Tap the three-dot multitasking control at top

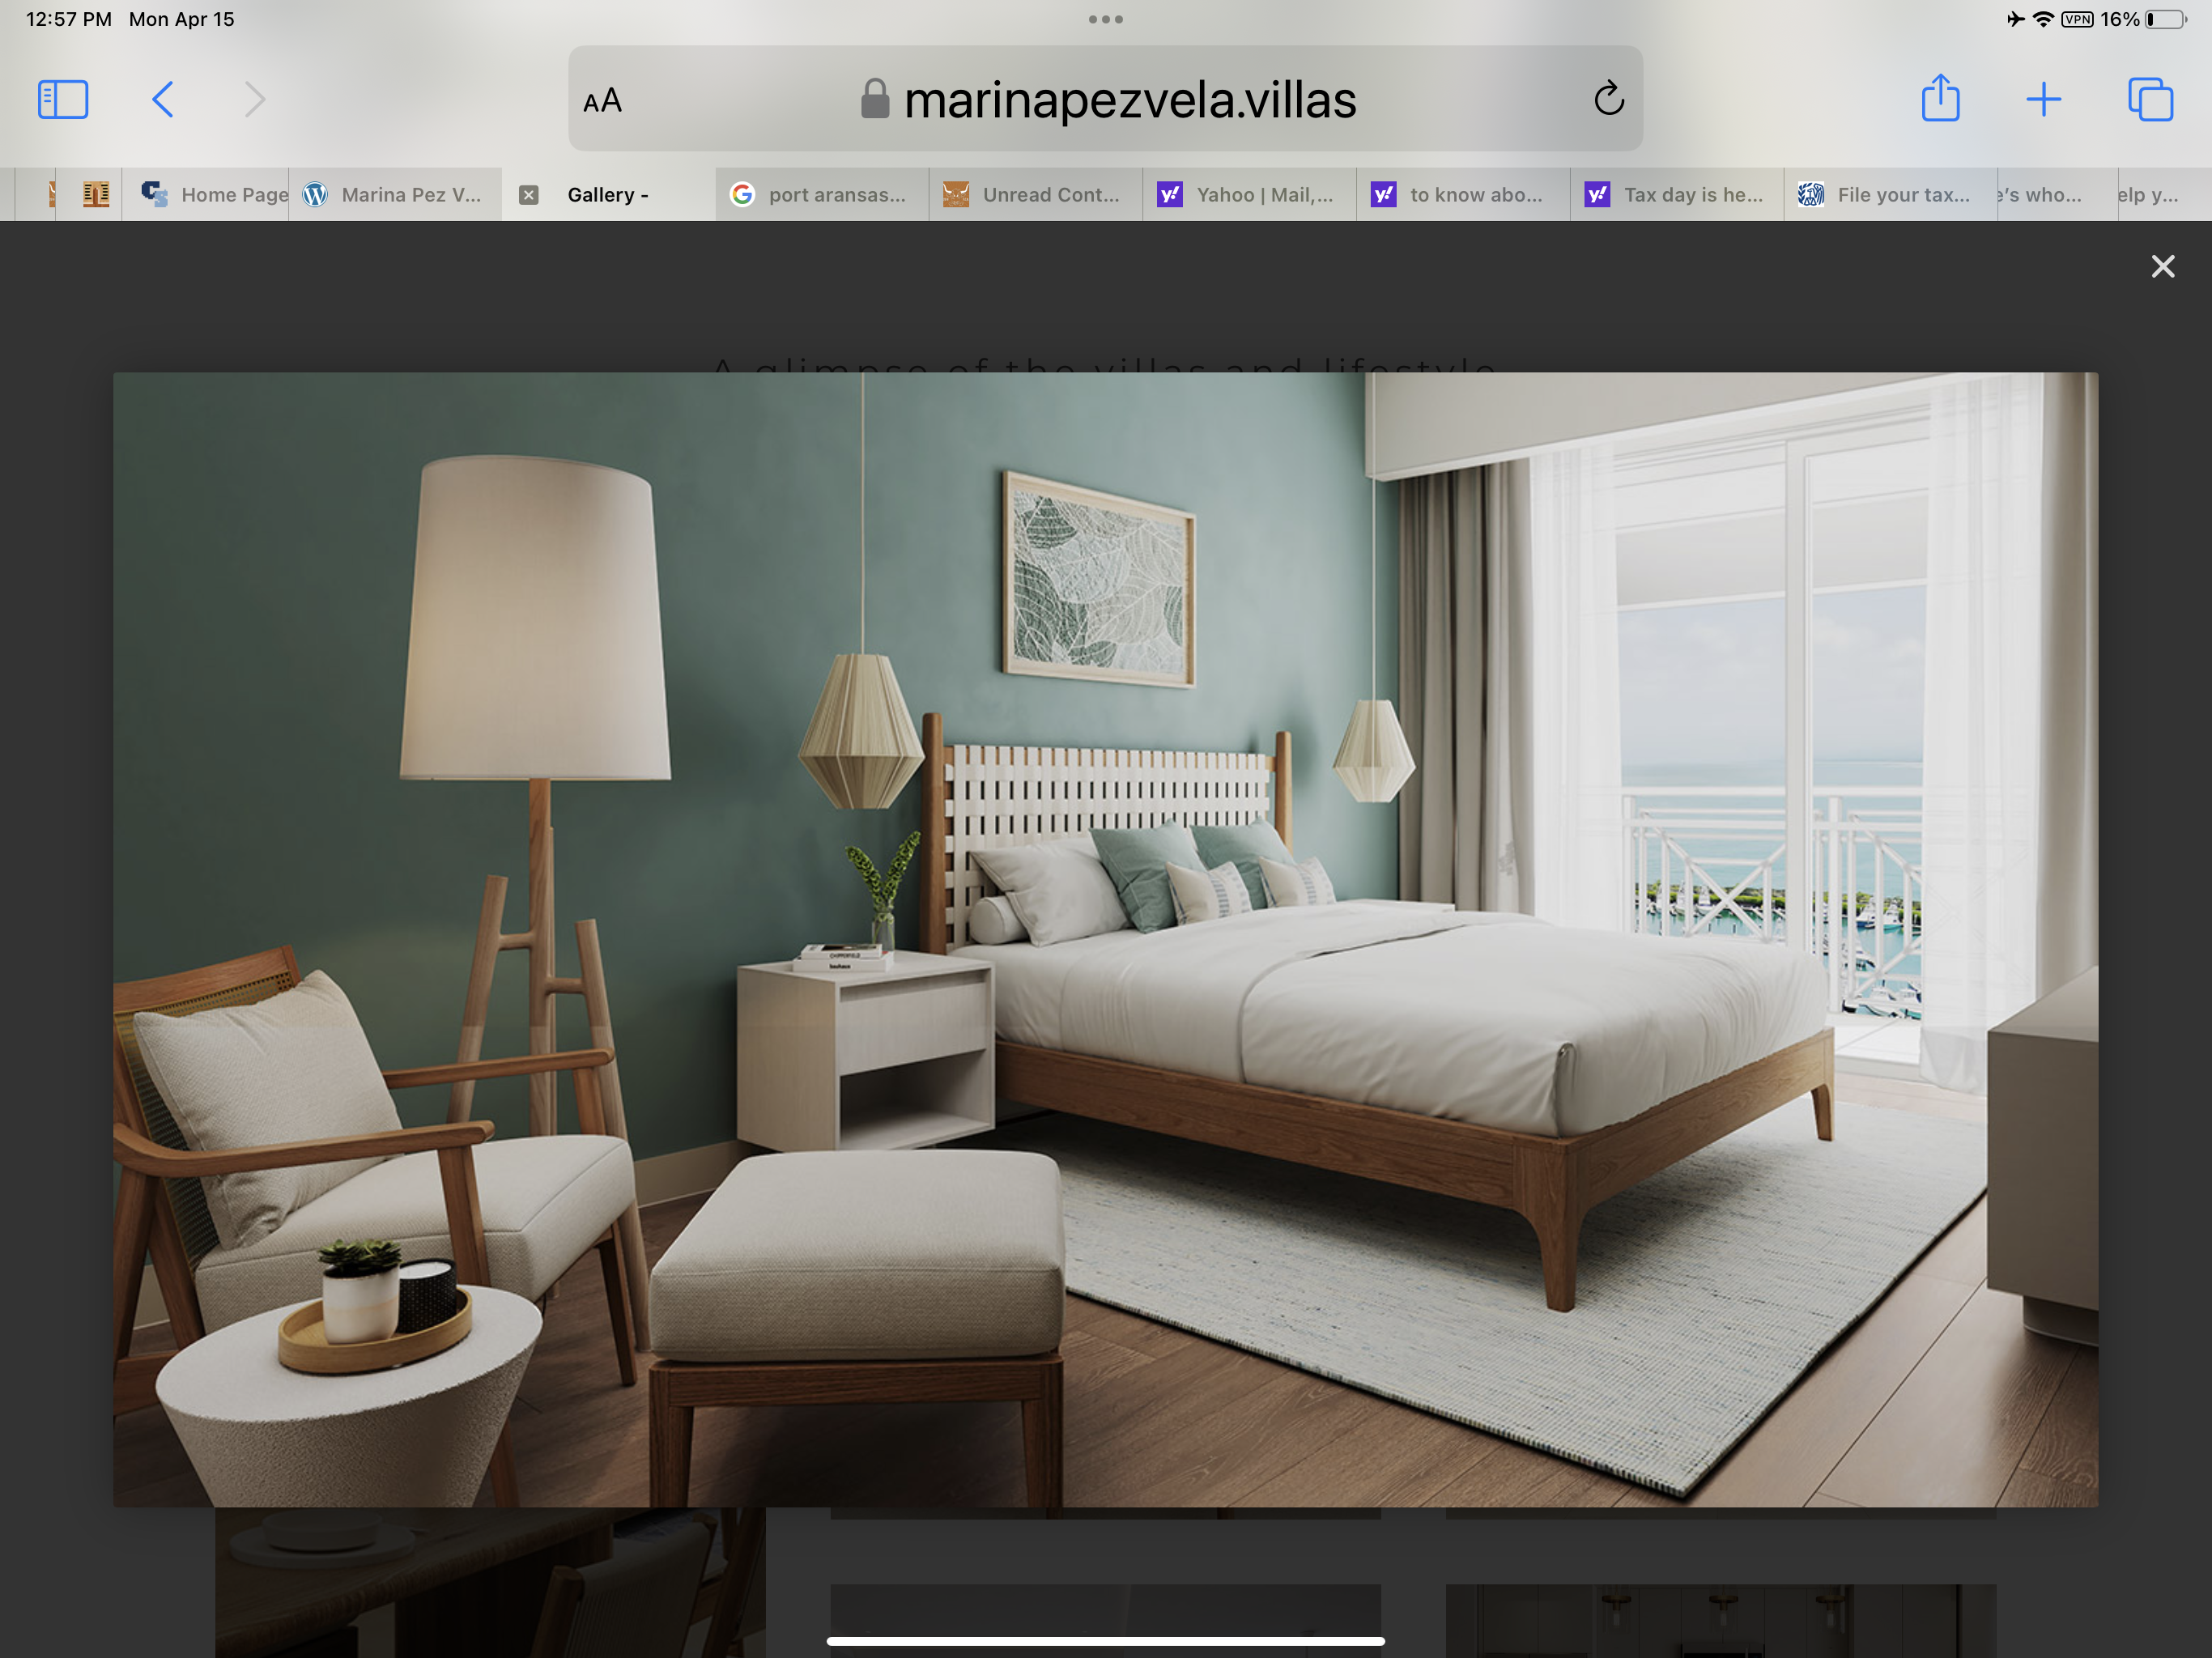pyautogui.click(x=1105, y=19)
